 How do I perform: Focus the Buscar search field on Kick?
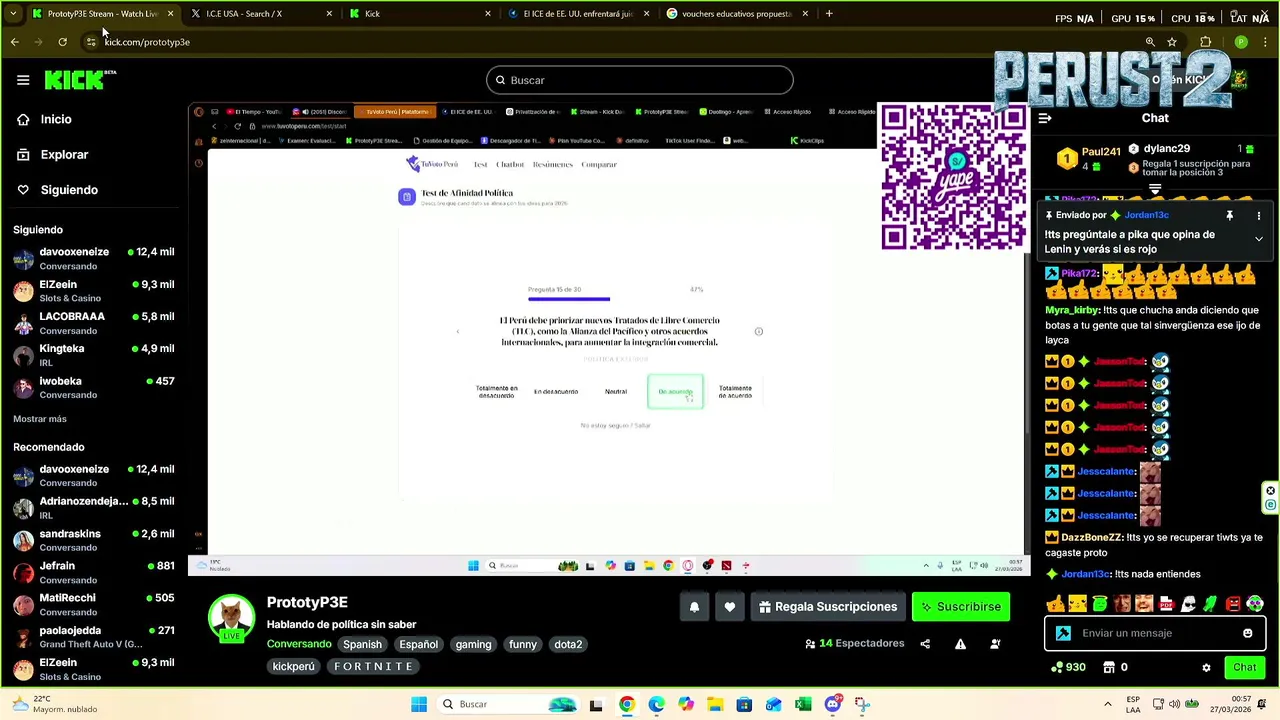(x=640, y=80)
